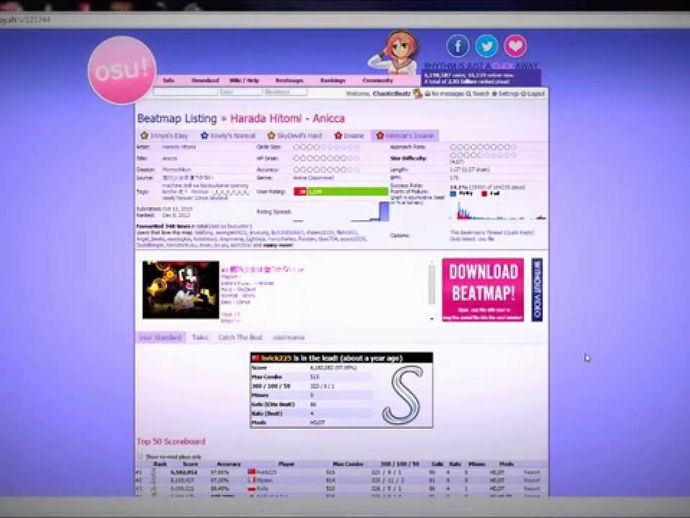The height and width of the screenshot is (518, 690).
Task: Click the Max Combo column header
Action: (348, 464)
